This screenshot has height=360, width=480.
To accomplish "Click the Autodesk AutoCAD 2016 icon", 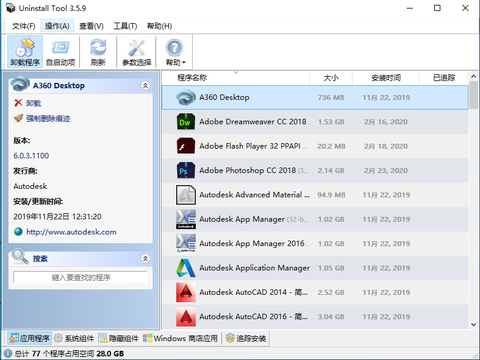I will tap(186, 317).
